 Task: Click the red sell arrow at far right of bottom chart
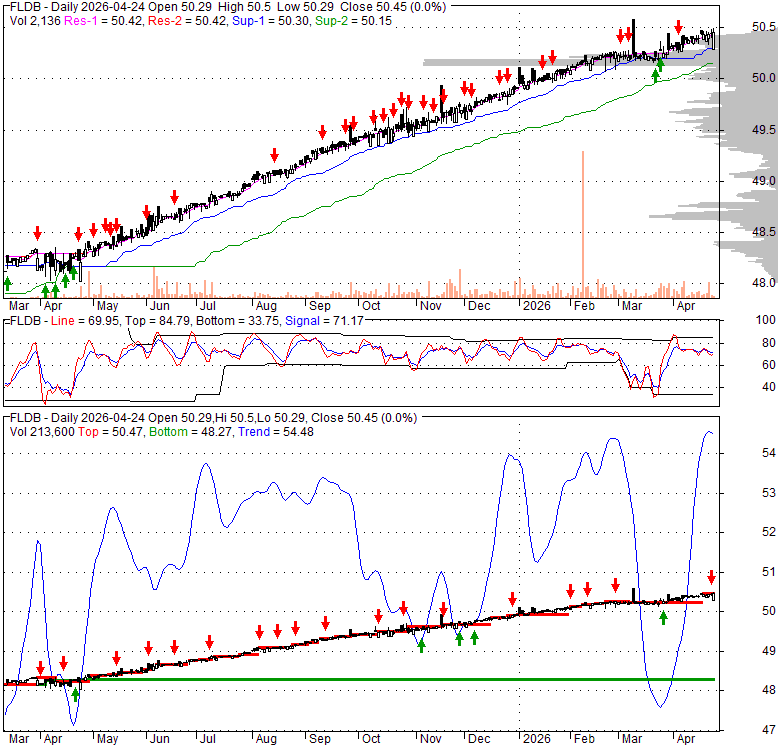[711, 577]
